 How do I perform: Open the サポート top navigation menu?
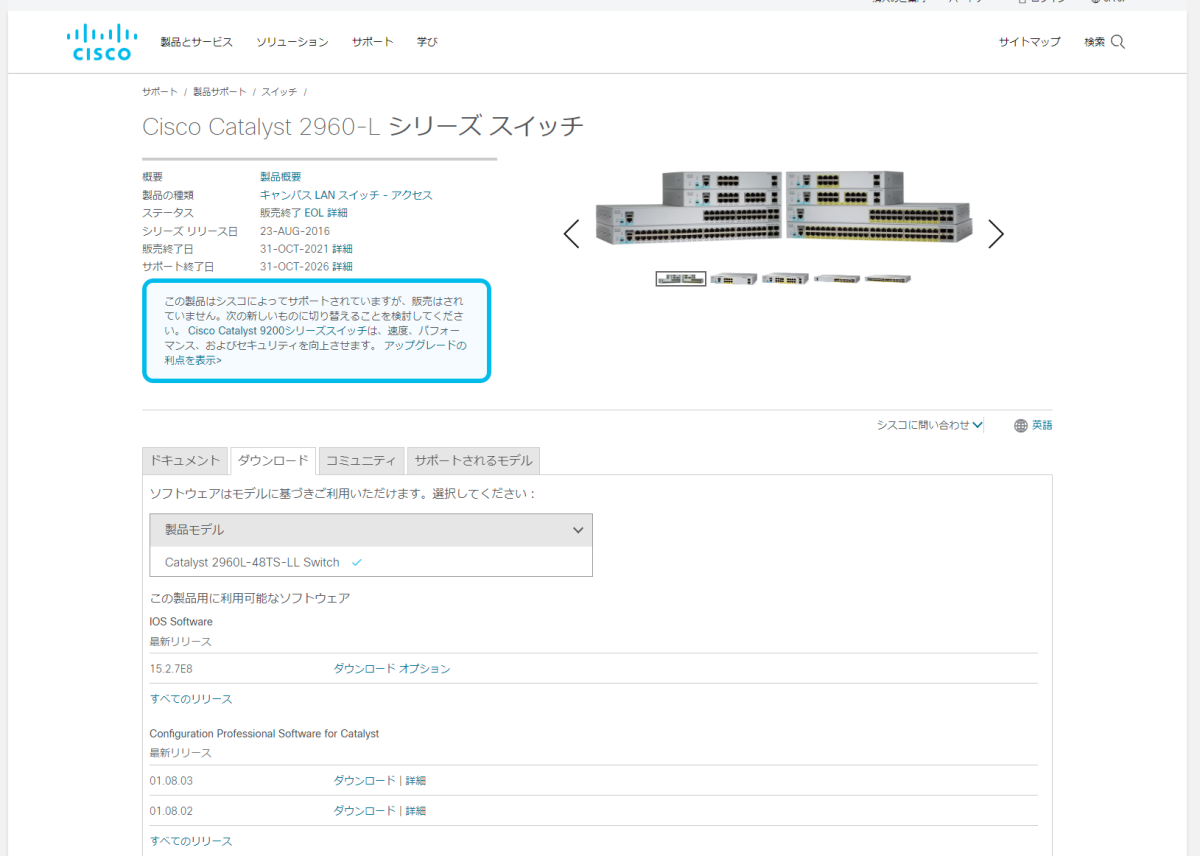(x=372, y=42)
